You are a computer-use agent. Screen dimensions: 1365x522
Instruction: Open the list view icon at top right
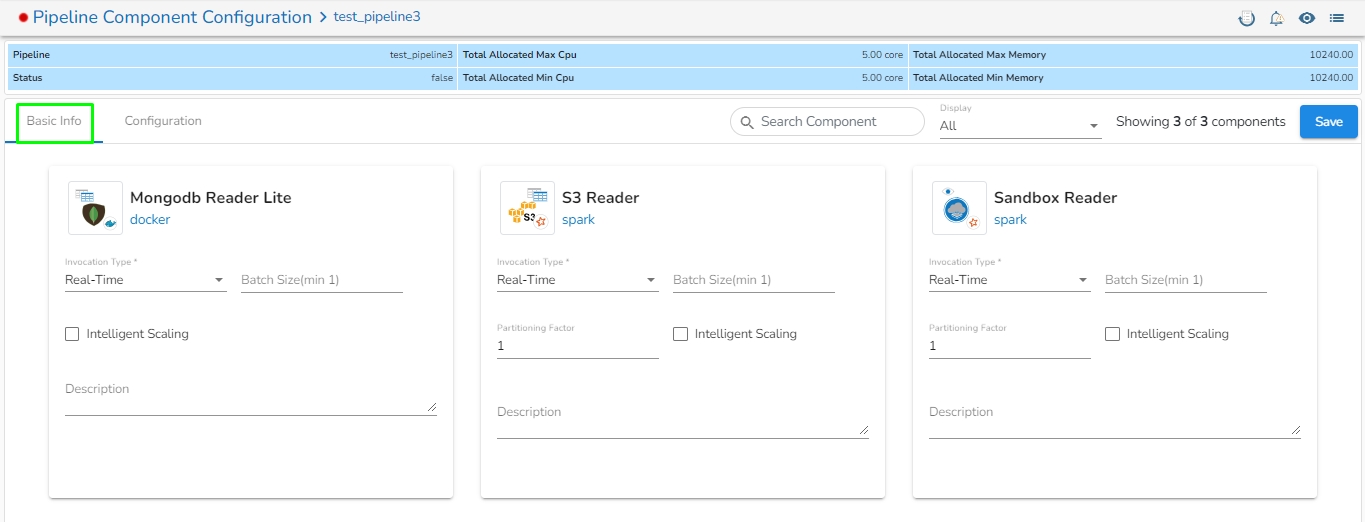1336,18
